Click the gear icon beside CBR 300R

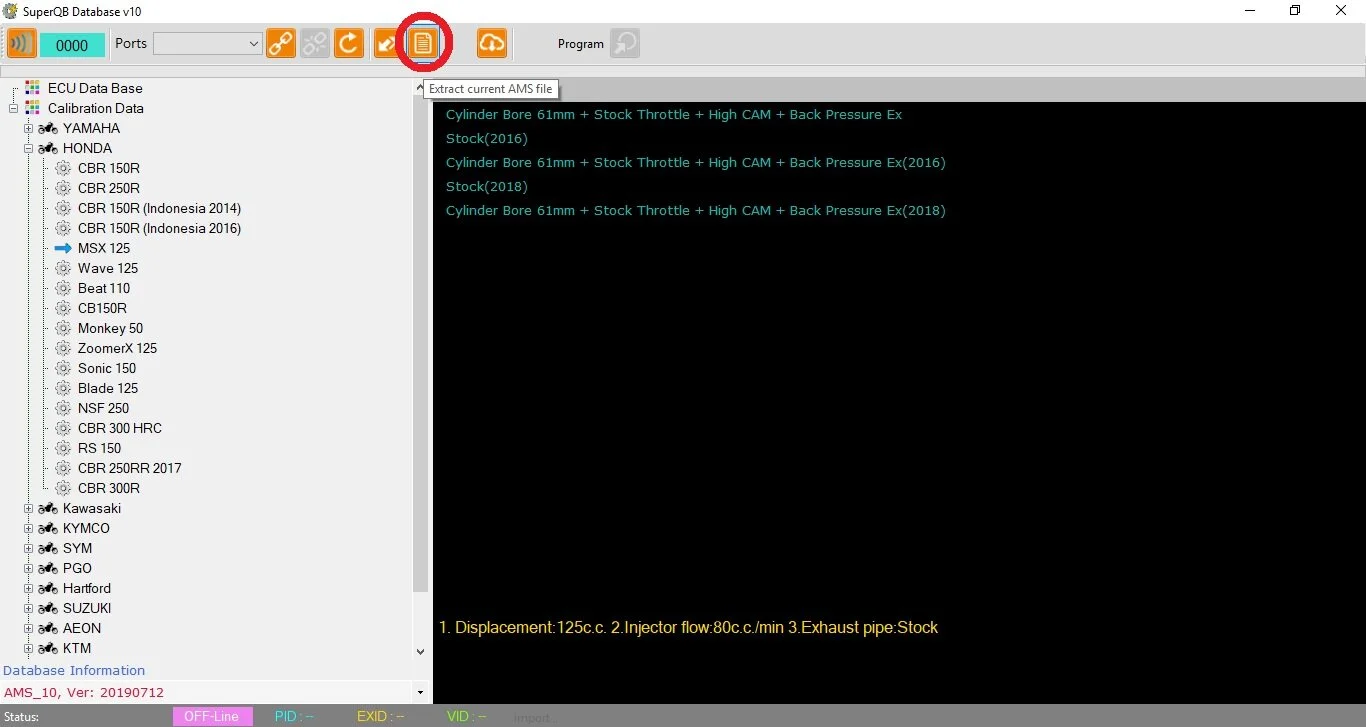(x=63, y=488)
